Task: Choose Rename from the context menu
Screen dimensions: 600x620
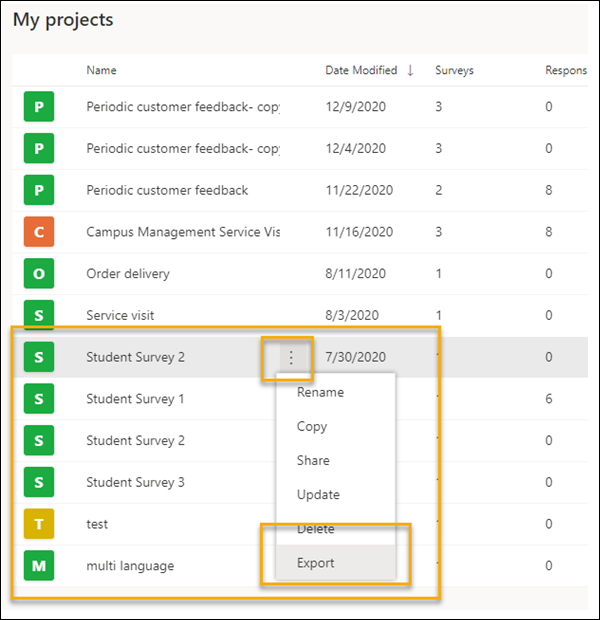Action: click(320, 392)
